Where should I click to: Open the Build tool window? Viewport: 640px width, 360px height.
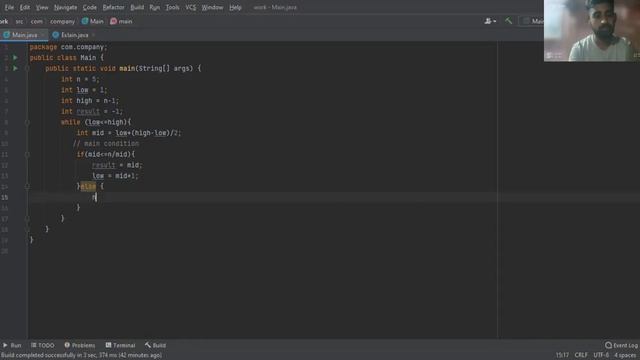(155, 345)
